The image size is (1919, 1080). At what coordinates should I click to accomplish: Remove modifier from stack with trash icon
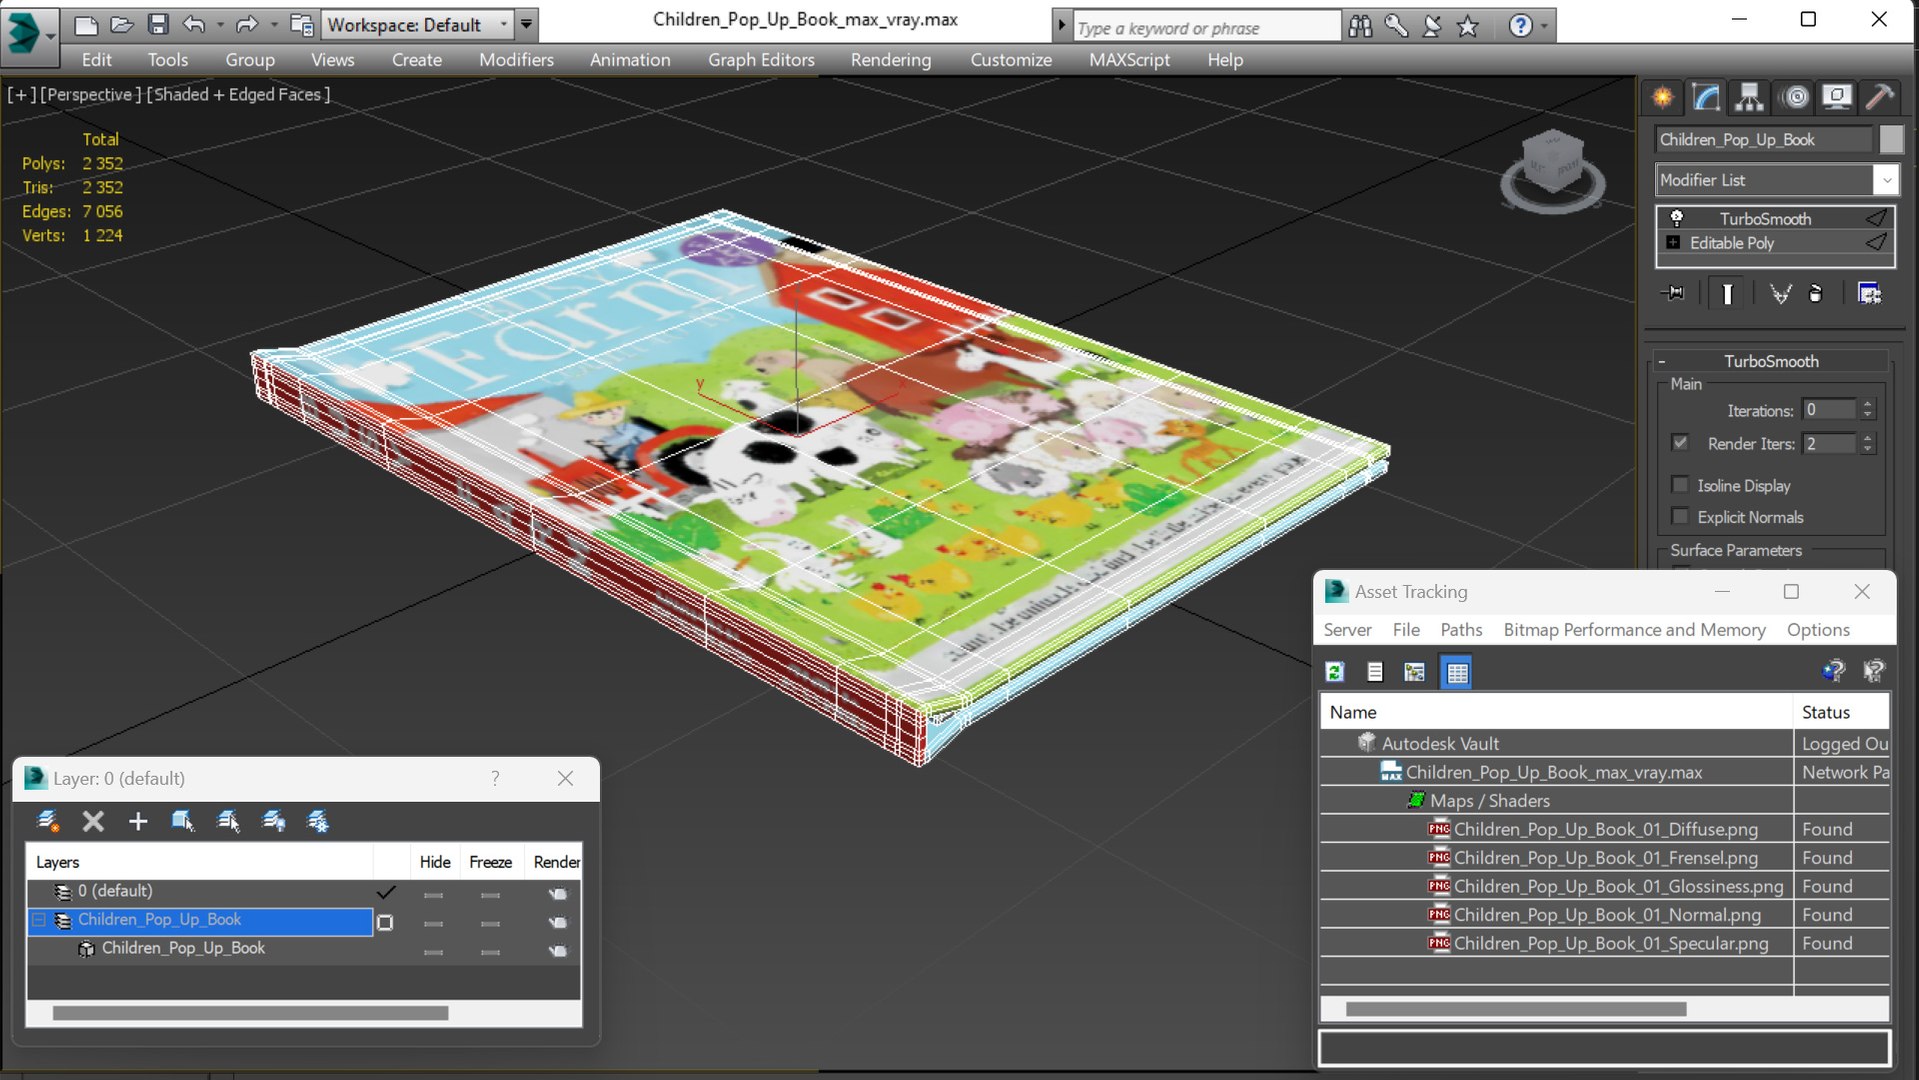point(1816,293)
